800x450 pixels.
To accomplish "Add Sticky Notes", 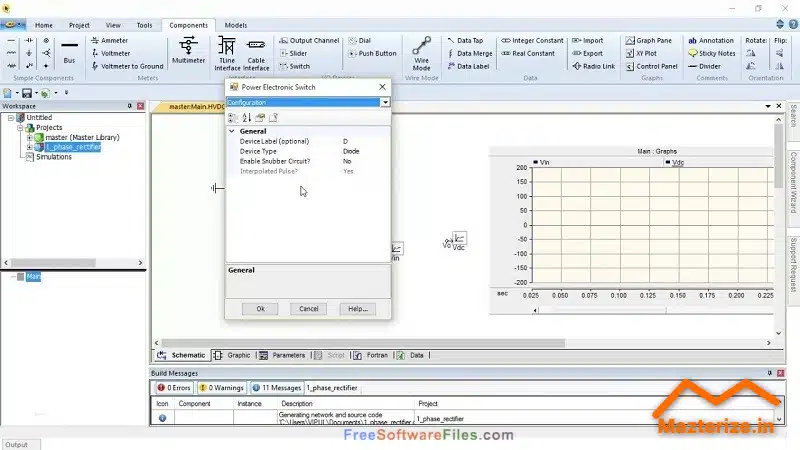I will (x=712, y=53).
